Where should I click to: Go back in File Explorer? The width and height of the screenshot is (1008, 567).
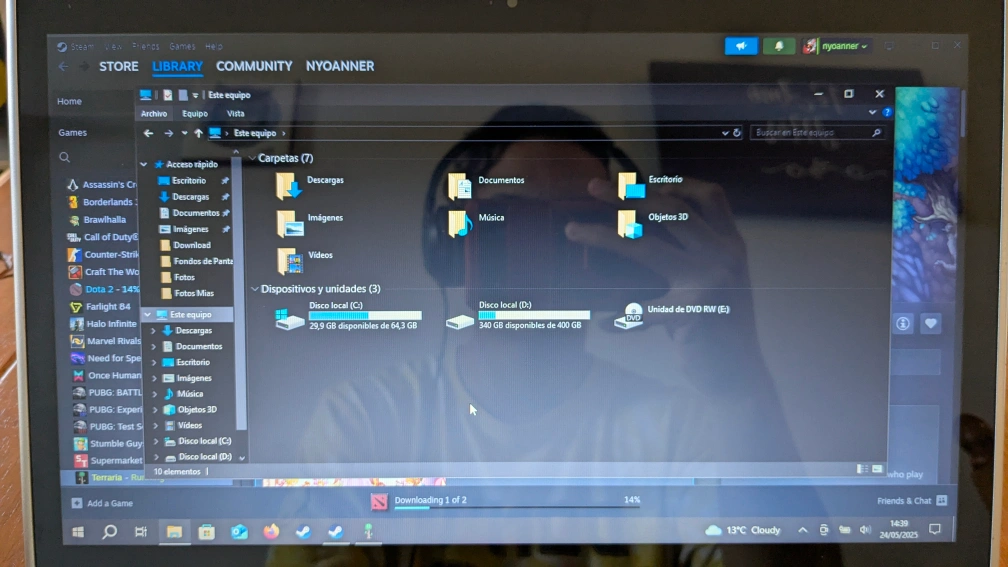coord(148,133)
